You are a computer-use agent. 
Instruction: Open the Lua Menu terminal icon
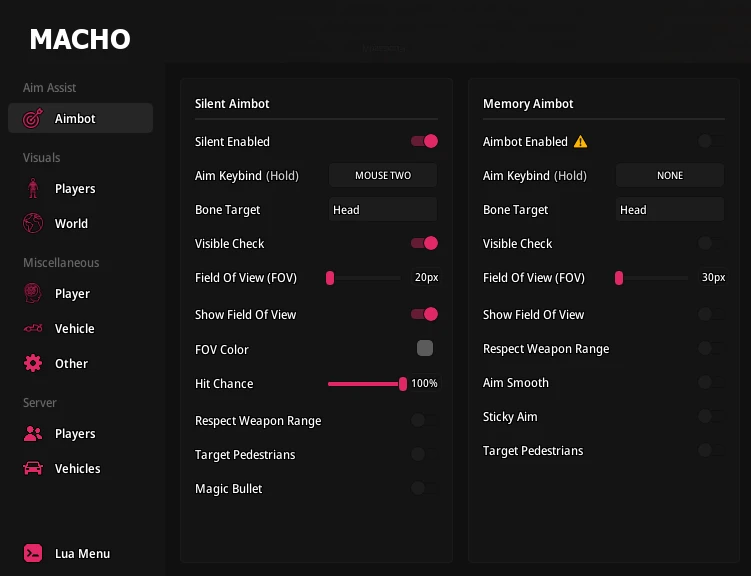pos(33,553)
